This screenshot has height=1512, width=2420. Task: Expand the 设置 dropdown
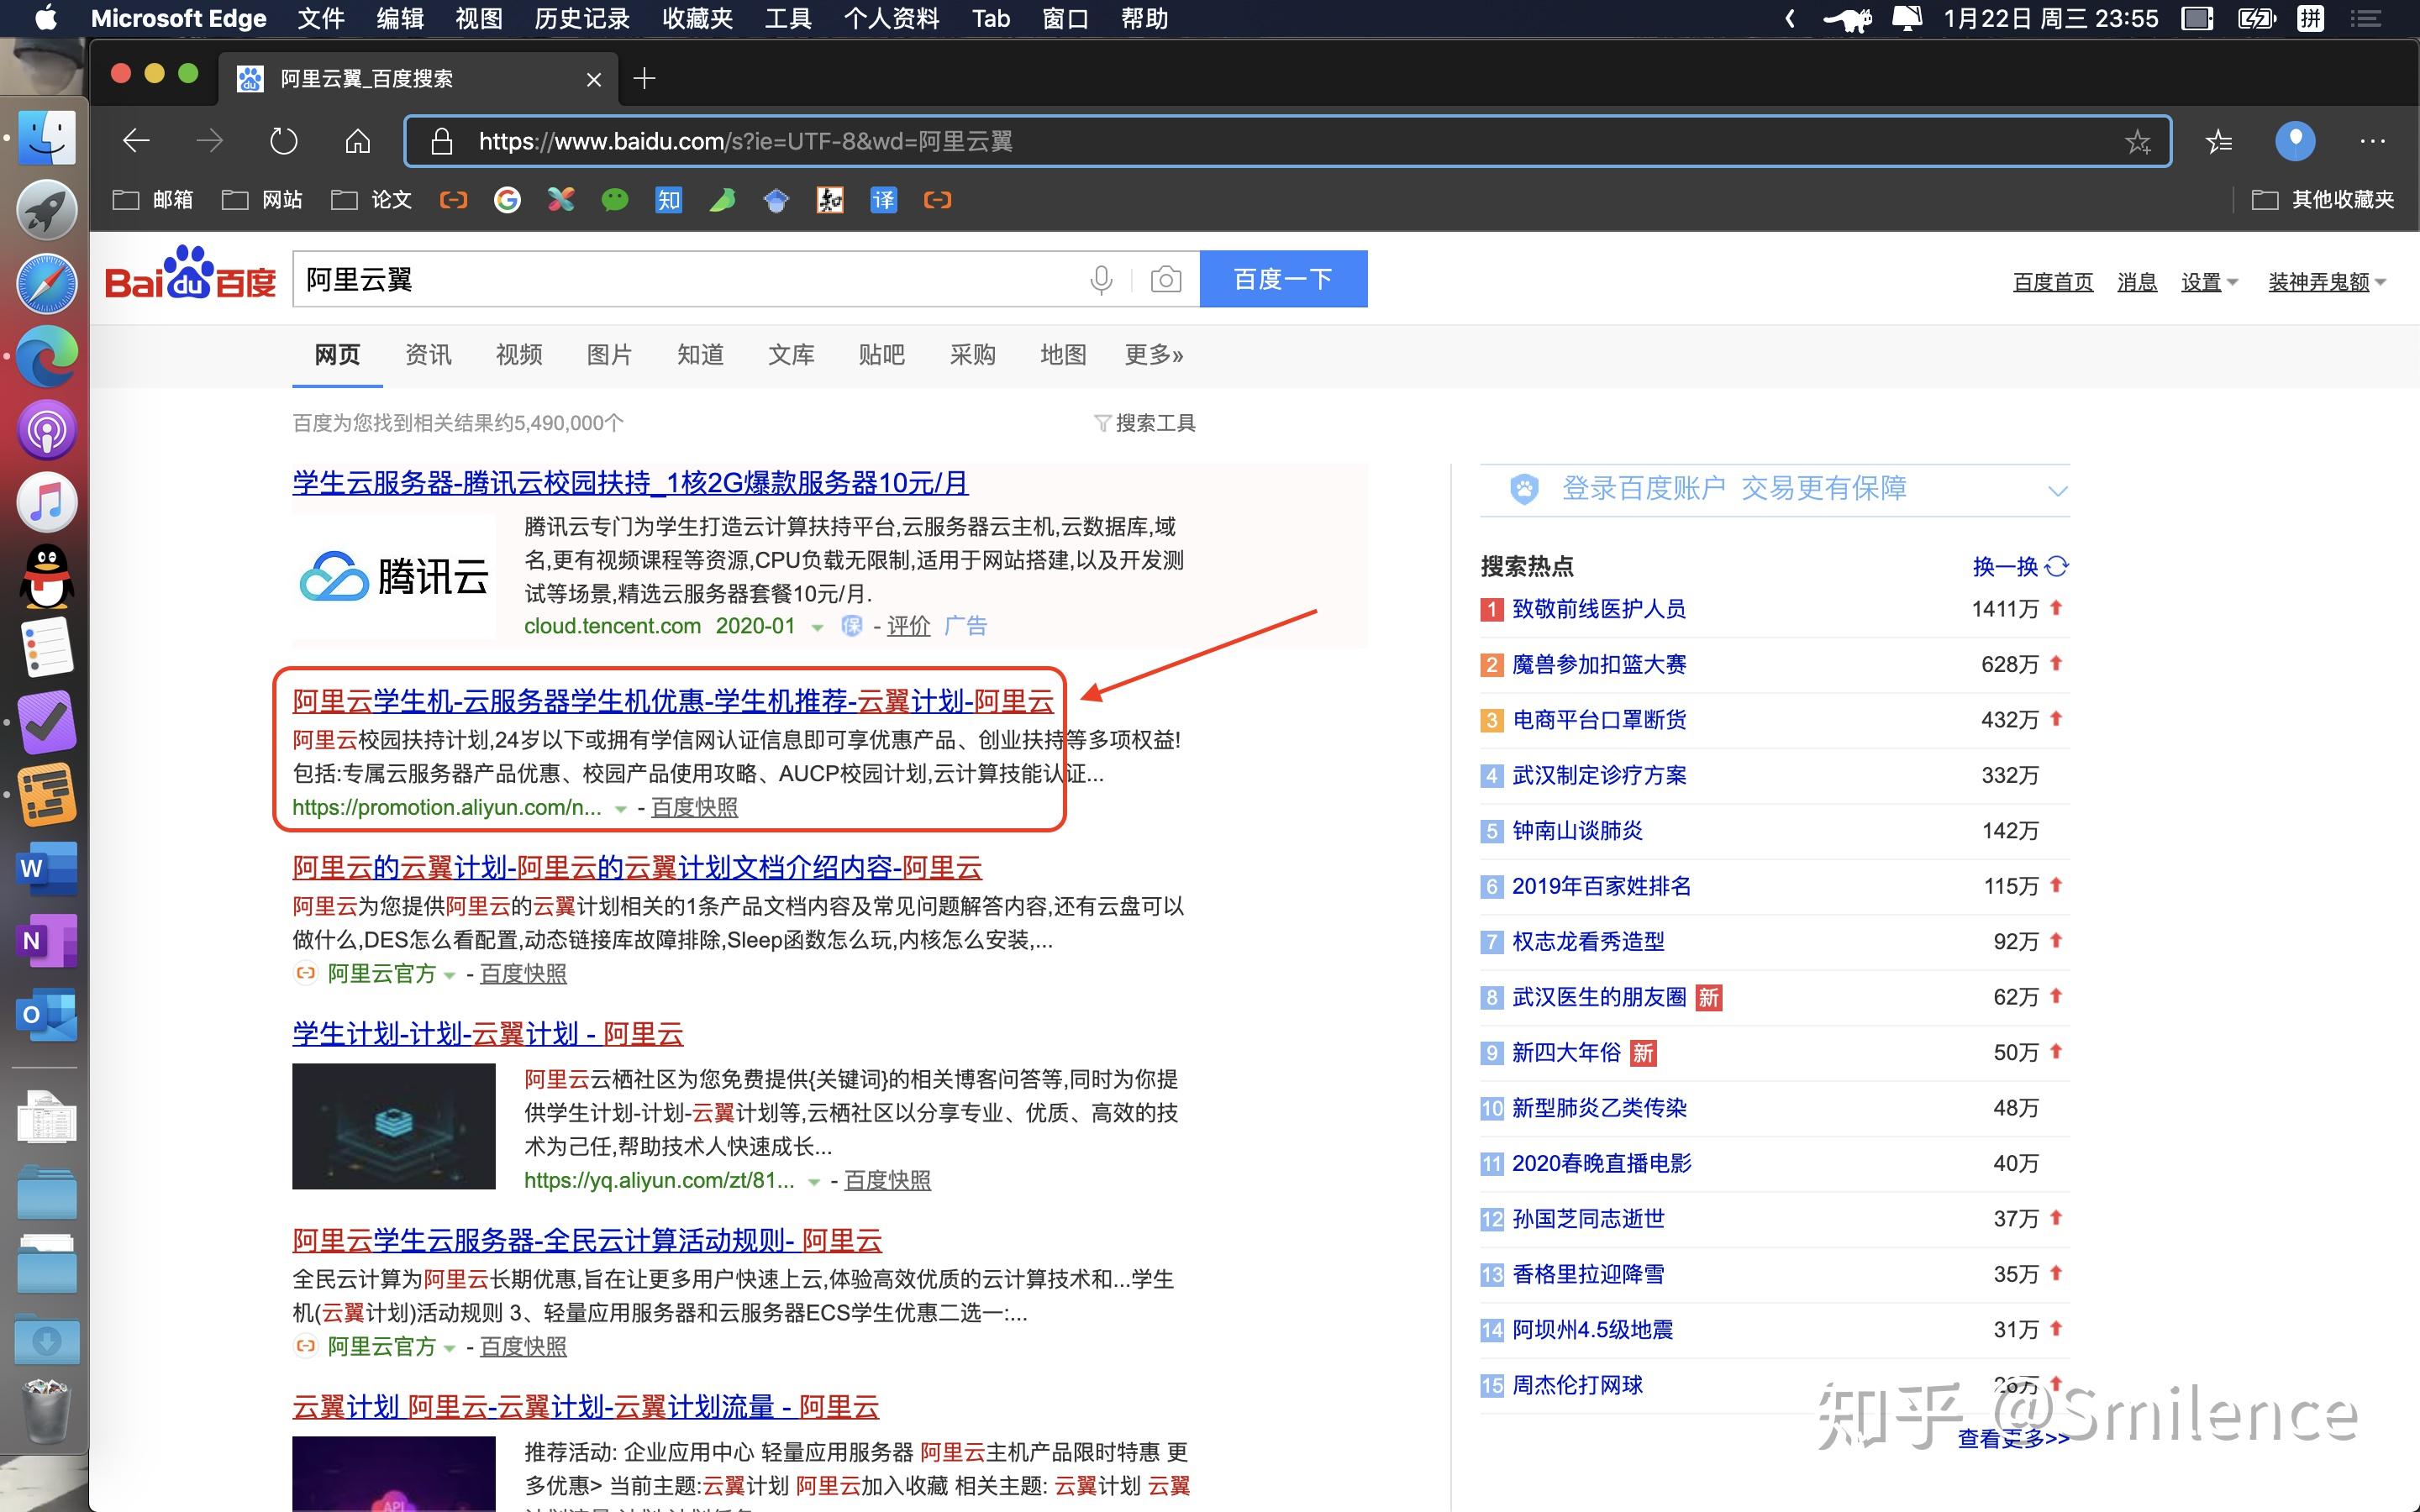[2209, 282]
